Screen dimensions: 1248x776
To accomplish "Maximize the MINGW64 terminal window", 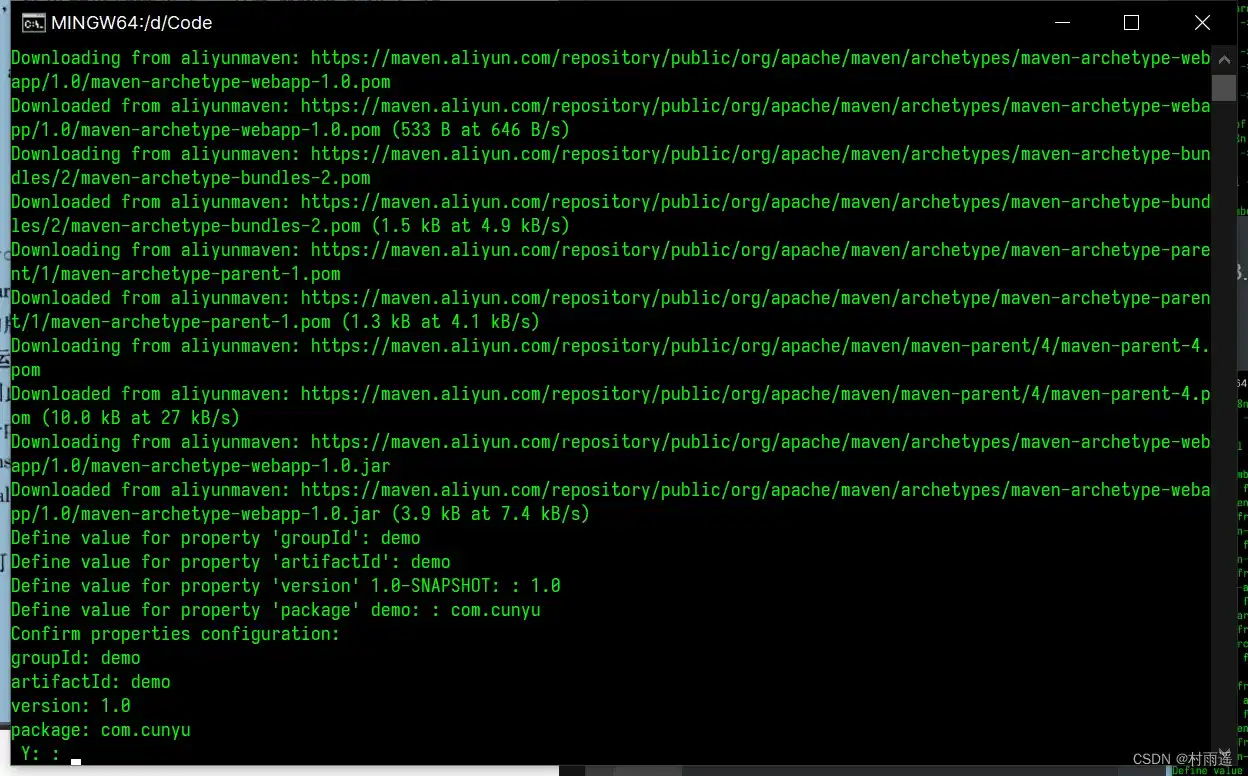I will 1131,23.
